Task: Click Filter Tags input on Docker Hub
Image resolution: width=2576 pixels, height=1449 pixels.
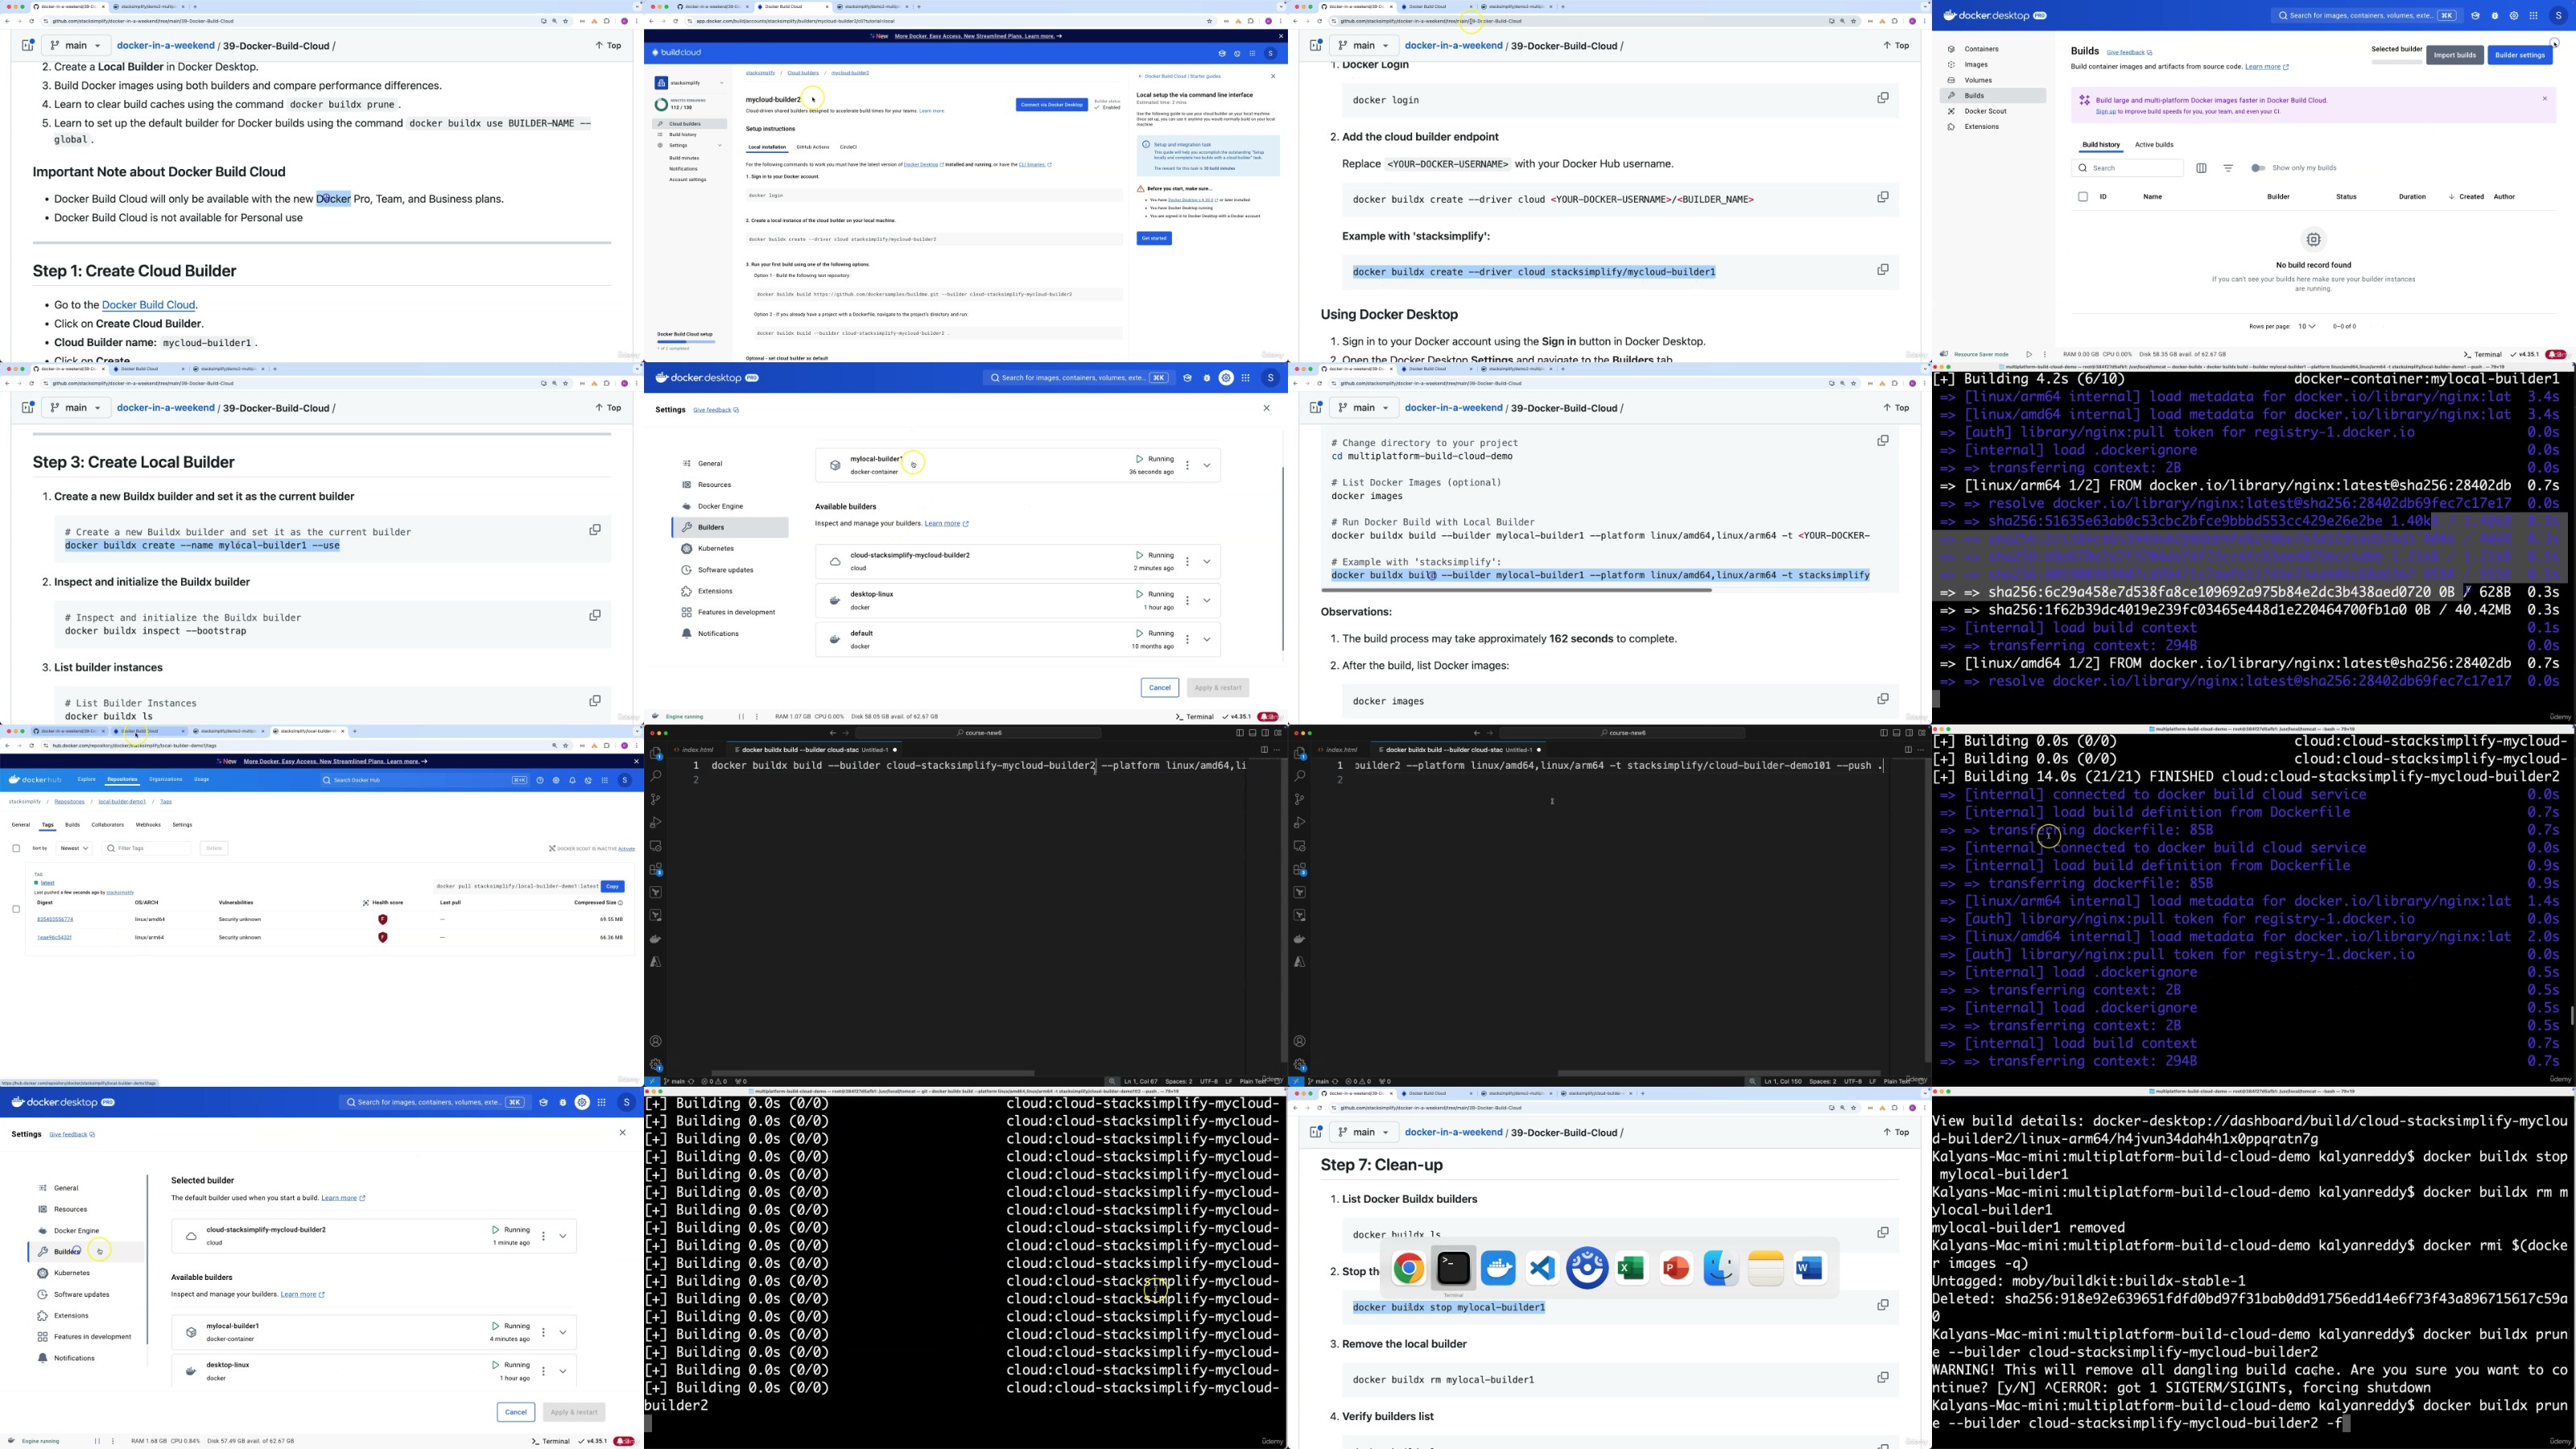Action: (146, 848)
